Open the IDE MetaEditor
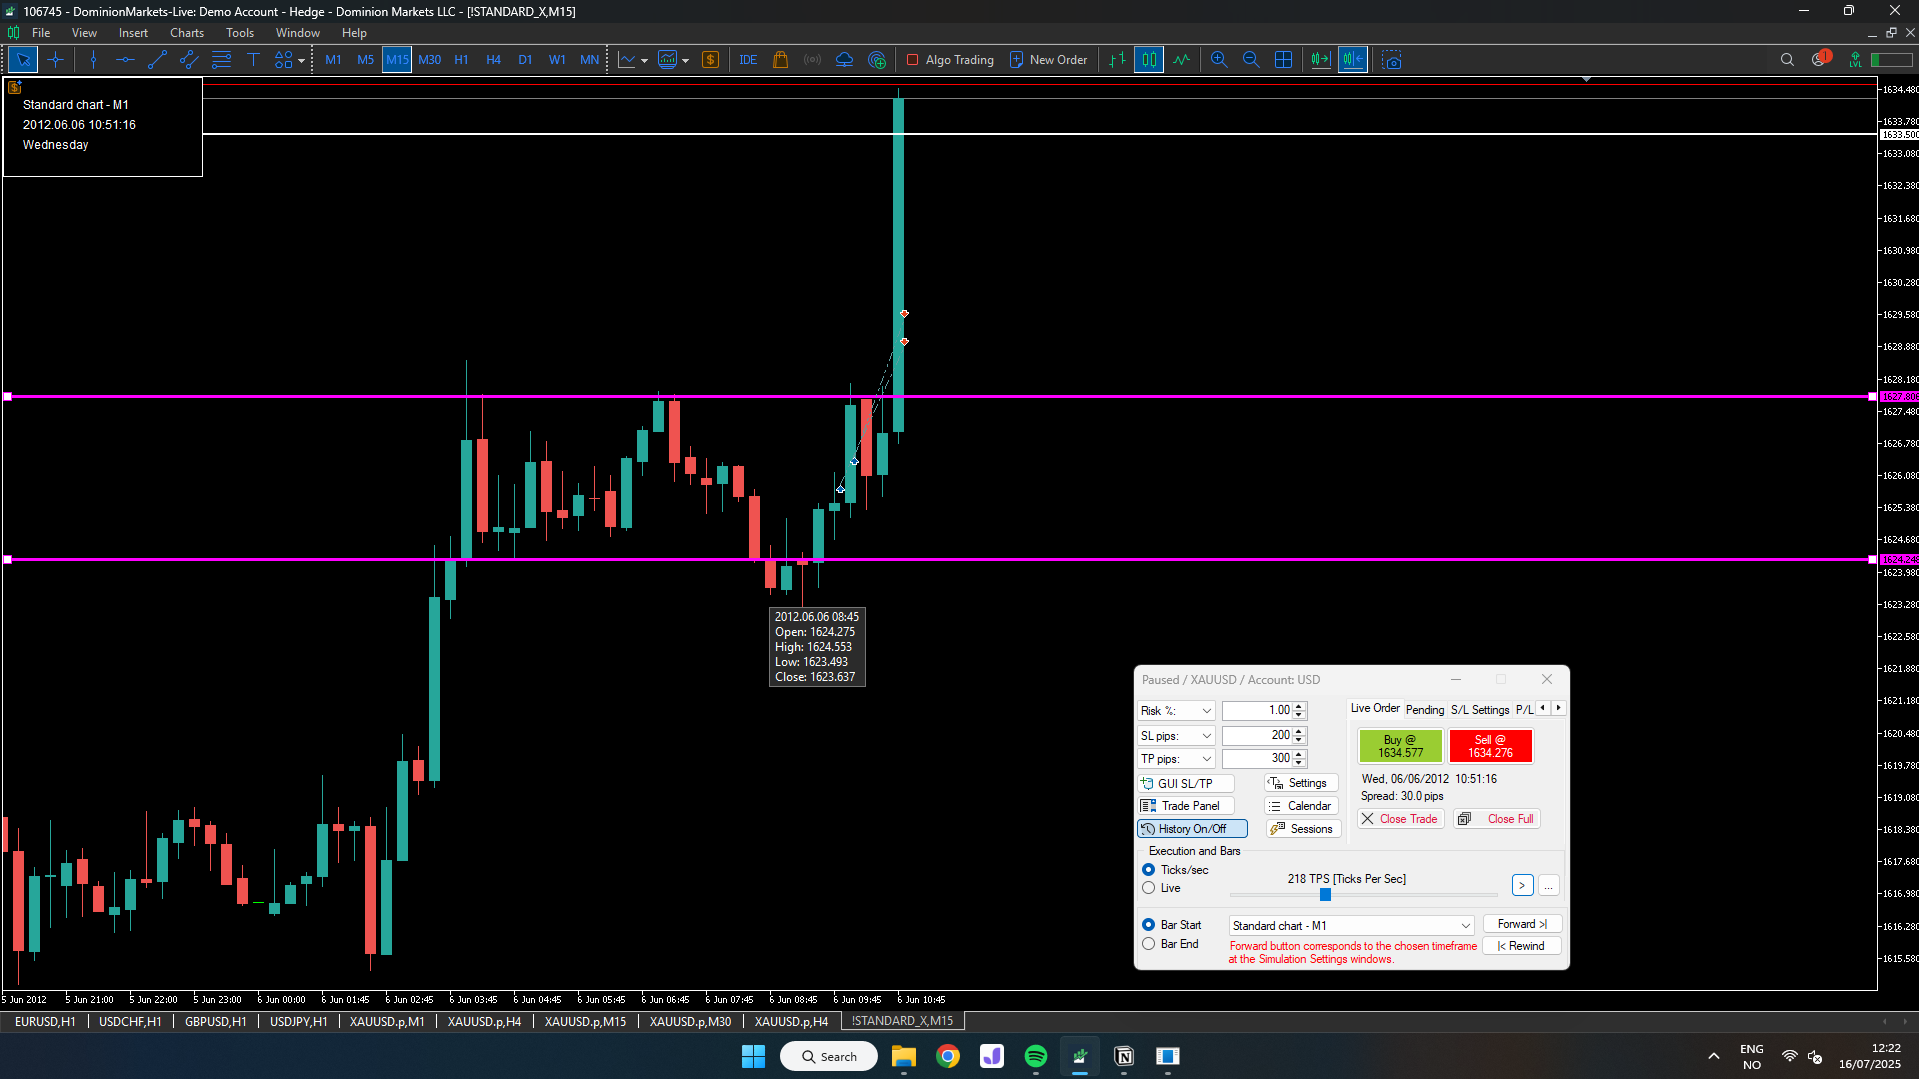The height and width of the screenshot is (1079, 1919). coord(748,60)
